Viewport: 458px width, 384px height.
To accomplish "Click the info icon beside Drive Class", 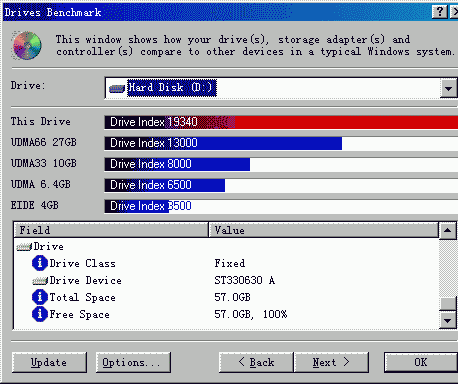I will coord(40,263).
